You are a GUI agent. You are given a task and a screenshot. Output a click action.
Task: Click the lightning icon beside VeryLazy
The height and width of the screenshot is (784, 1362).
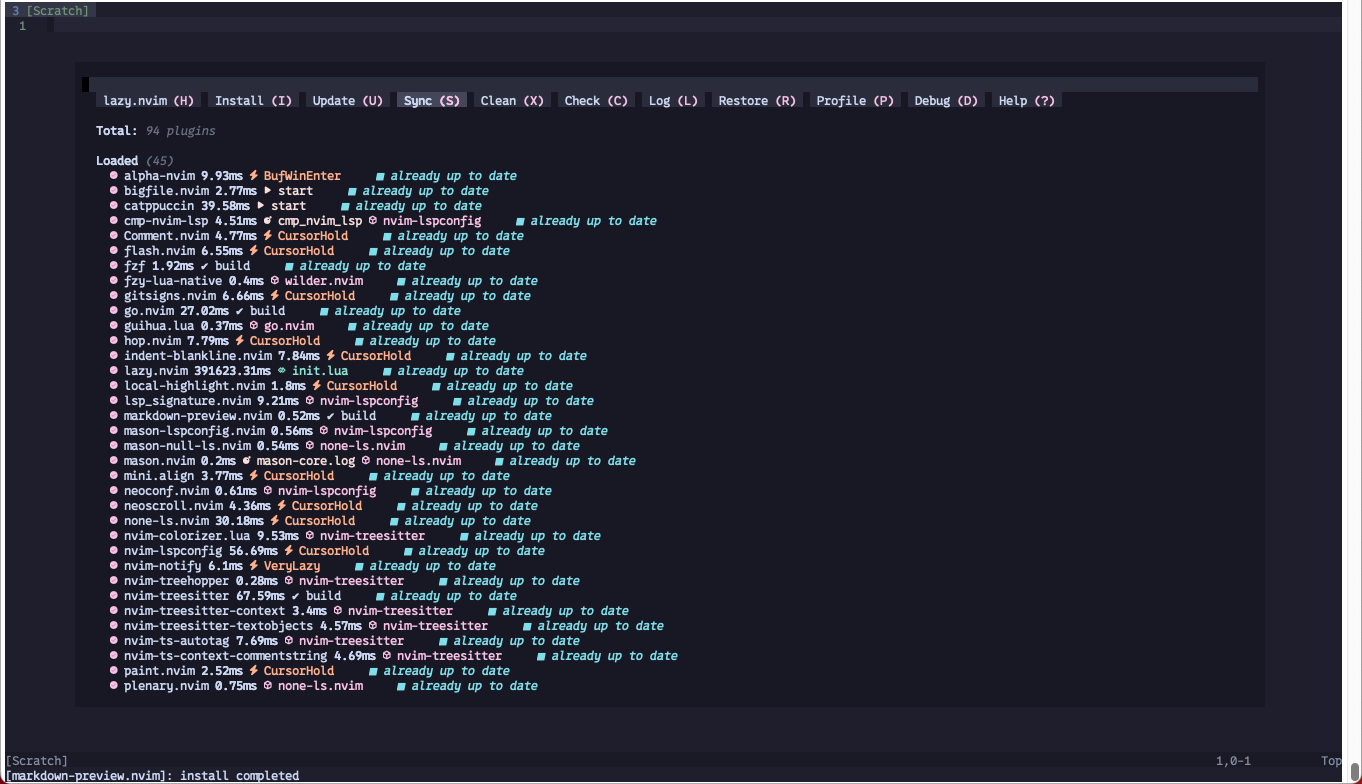coord(254,566)
